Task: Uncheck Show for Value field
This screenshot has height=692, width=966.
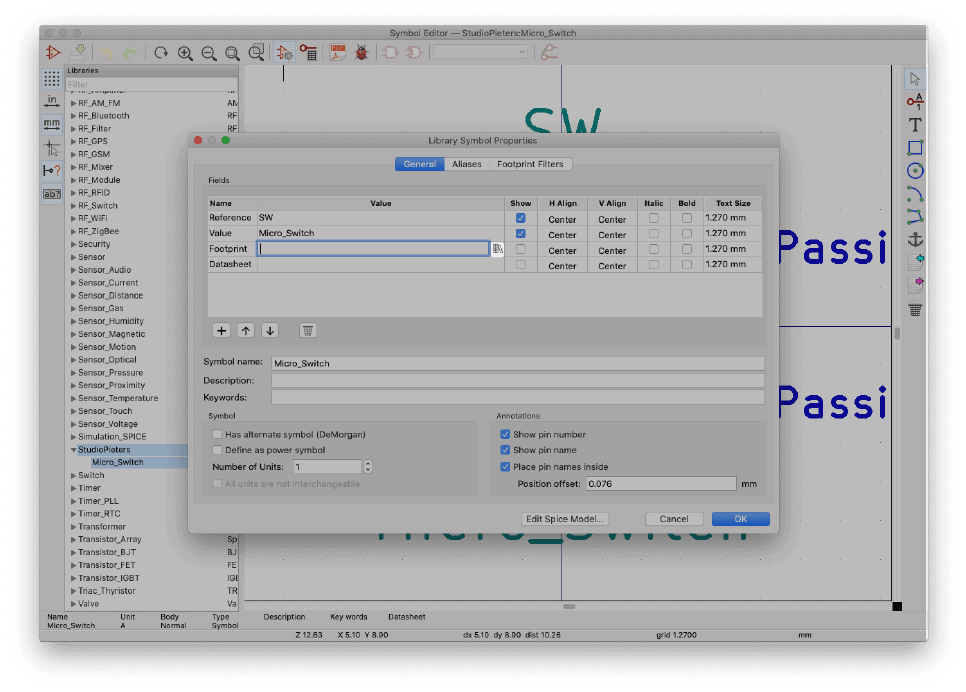Action: click(521, 234)
